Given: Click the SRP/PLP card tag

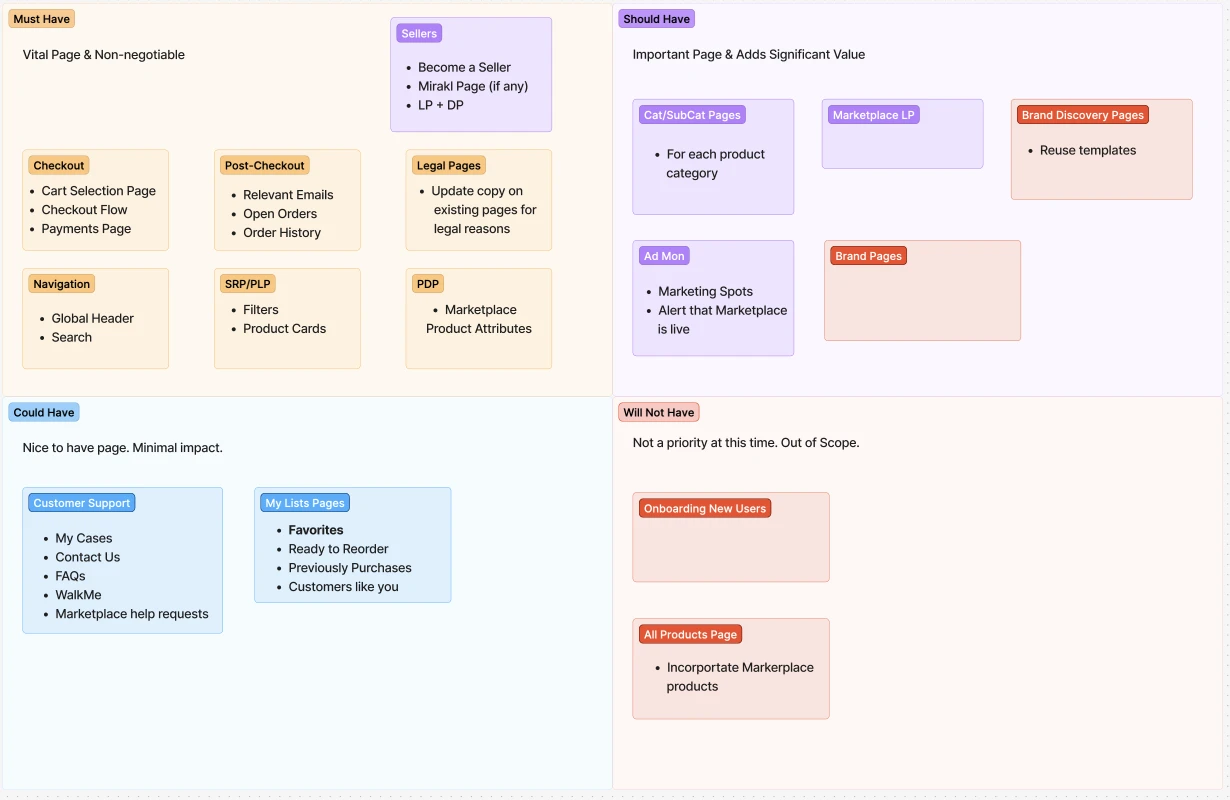Looking at the screenshot, I should pos(247,284).
